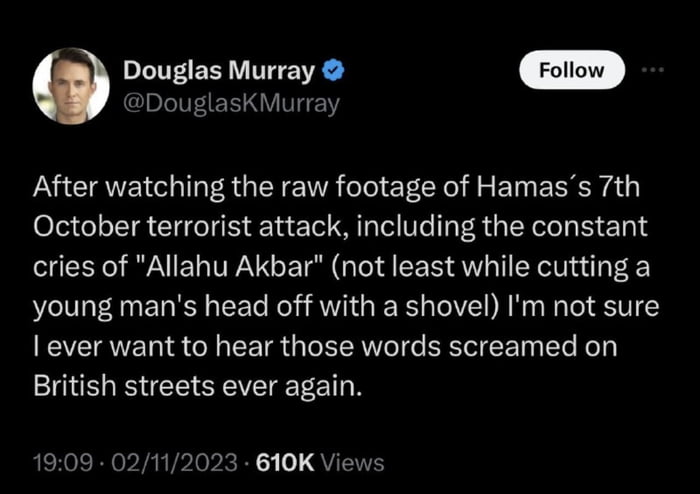700x494 pixels.
Task: Open Douglas Murray's profile picture
Action: [x=71, y=86]
